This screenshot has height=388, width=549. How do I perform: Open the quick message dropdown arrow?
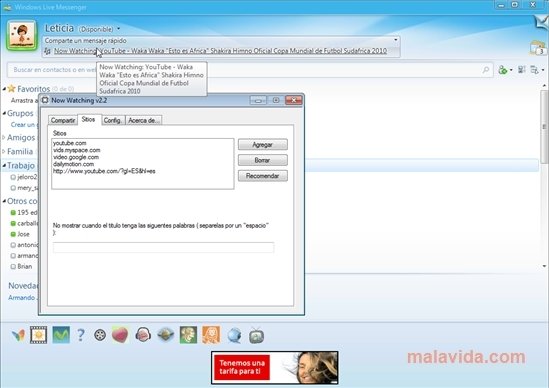396,40
